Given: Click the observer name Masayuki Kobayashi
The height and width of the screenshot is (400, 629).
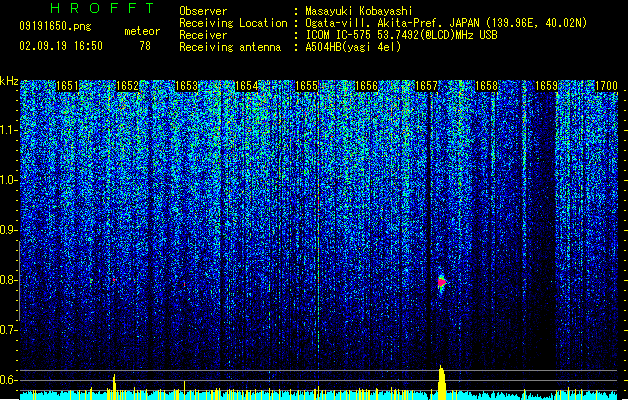Looking at the screenshot, I should [x=359, y=11].
